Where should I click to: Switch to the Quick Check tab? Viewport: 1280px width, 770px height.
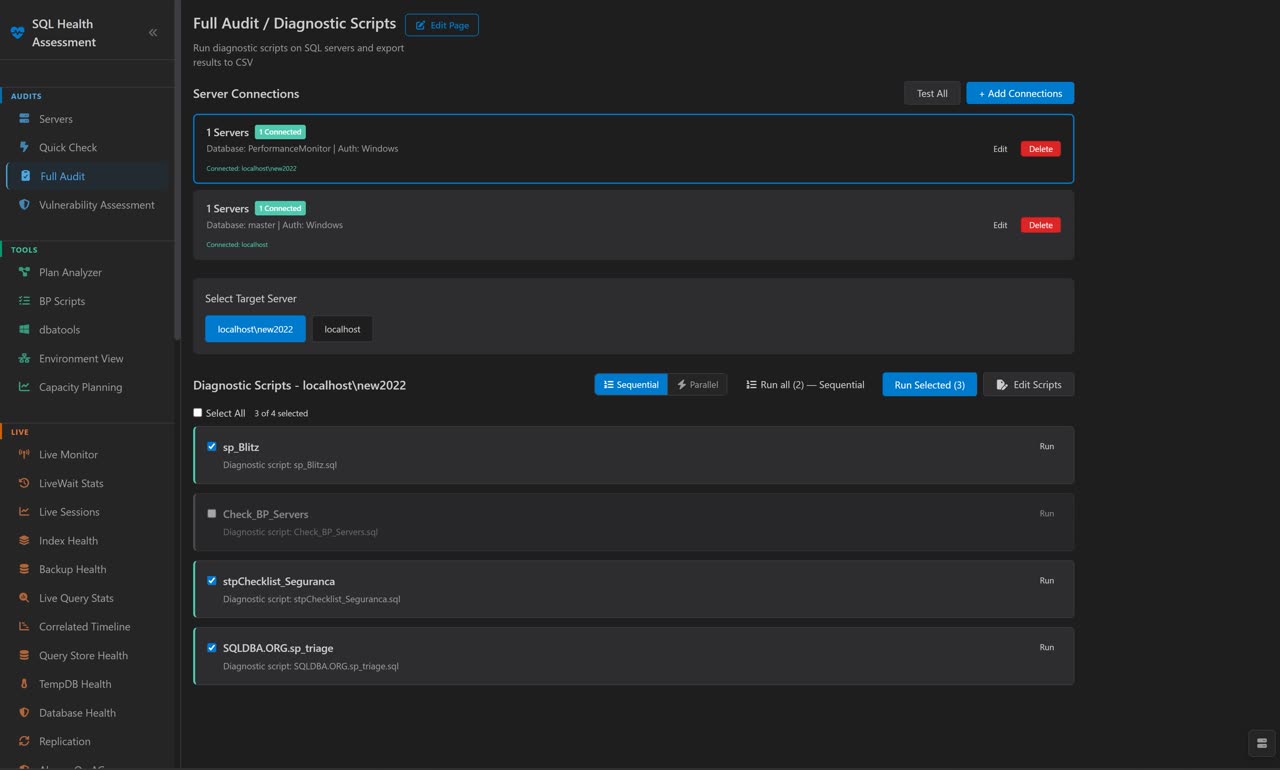[x=67, y=147]
